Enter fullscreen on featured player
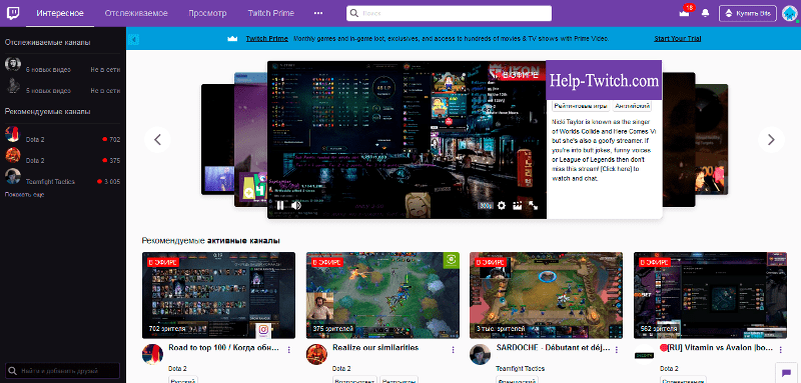 coord(533,205)
